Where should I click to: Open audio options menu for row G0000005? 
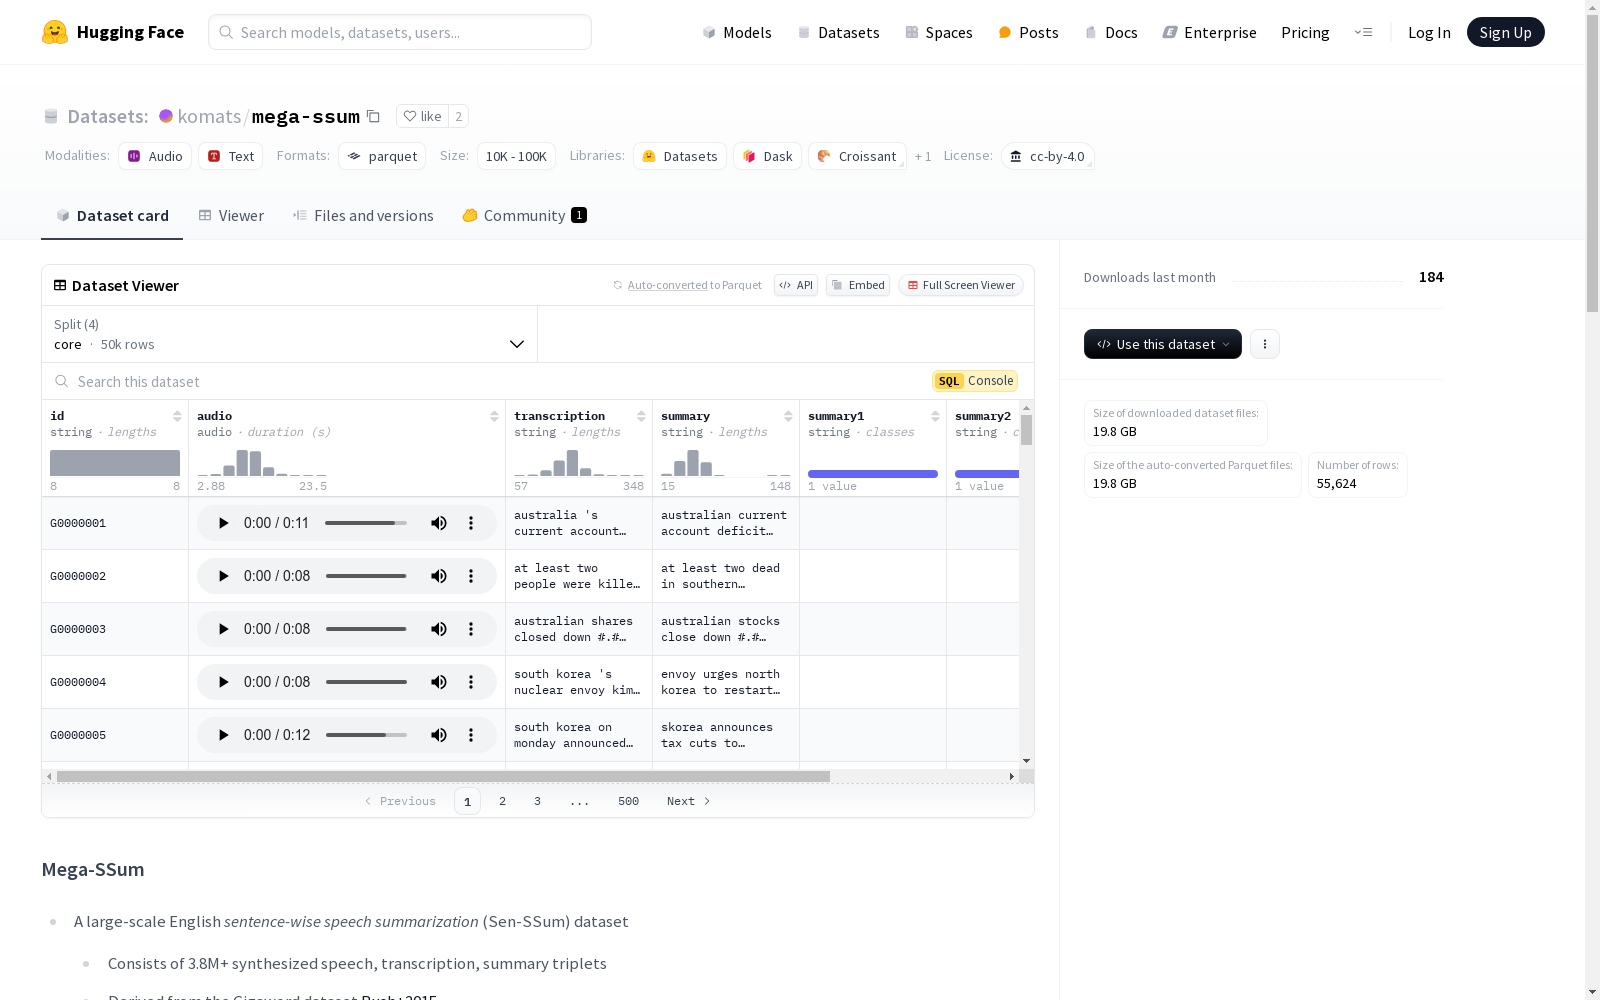[x=471, y=735]
